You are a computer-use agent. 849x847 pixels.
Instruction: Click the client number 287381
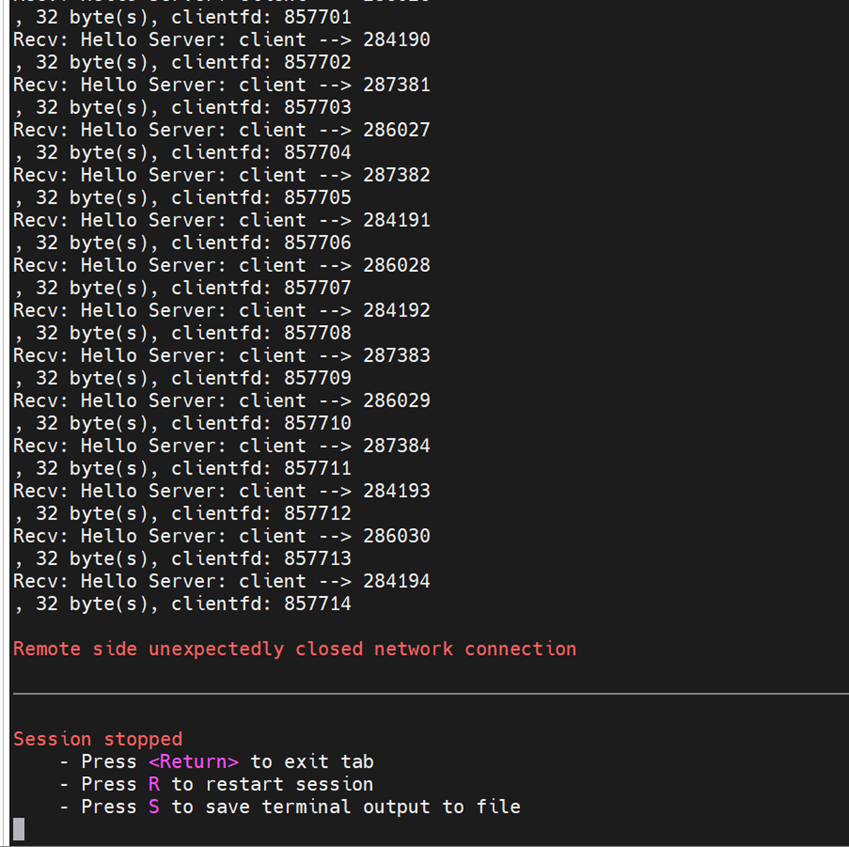(397, 85)
